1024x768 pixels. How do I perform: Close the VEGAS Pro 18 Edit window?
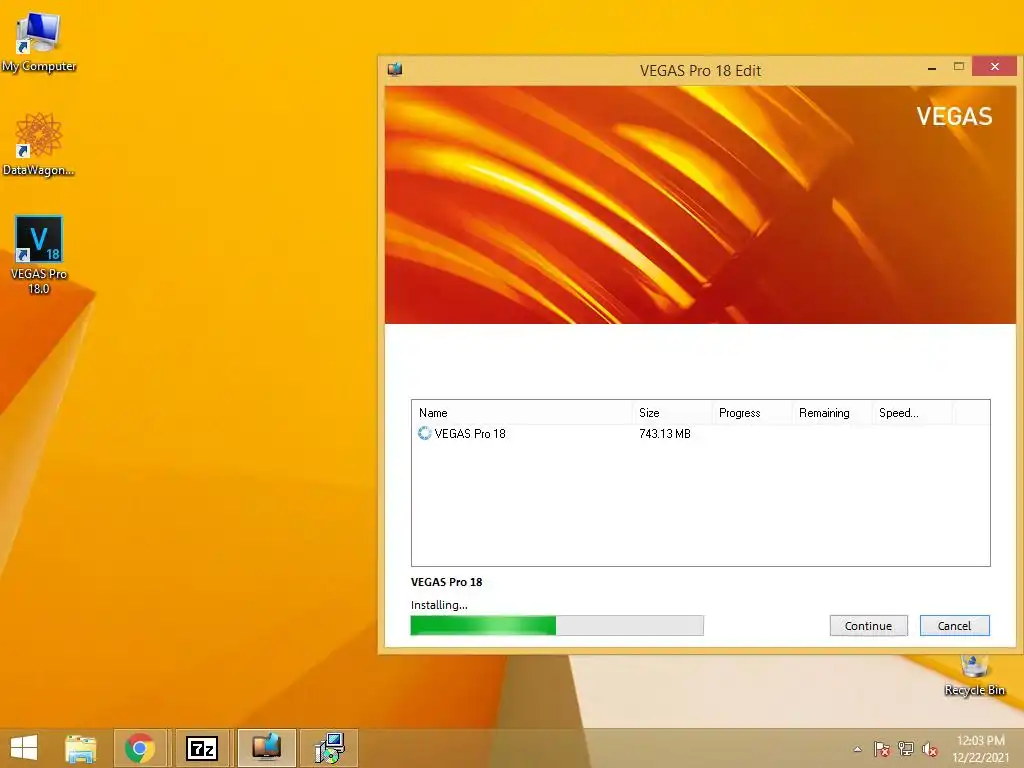[x=995, y=67]
